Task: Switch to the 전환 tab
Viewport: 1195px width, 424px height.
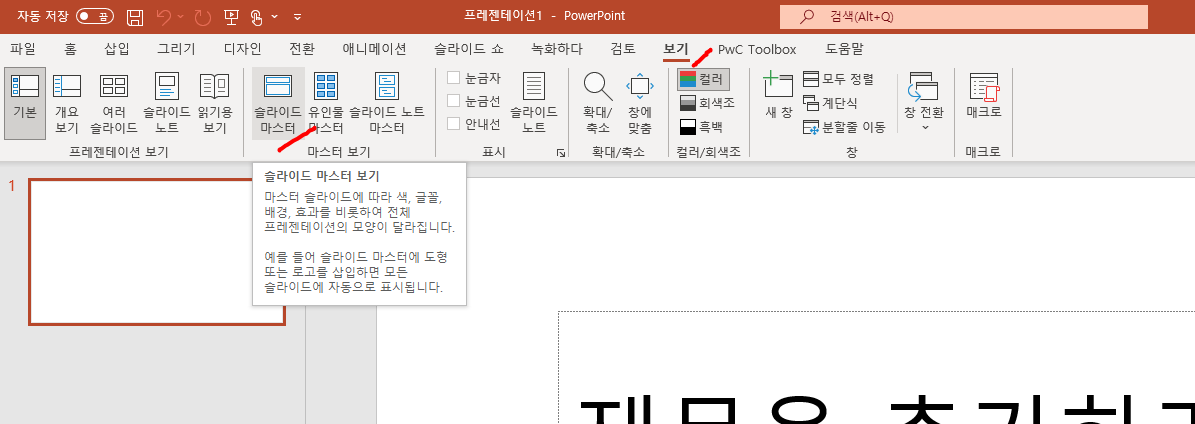Action: [302, 50]
